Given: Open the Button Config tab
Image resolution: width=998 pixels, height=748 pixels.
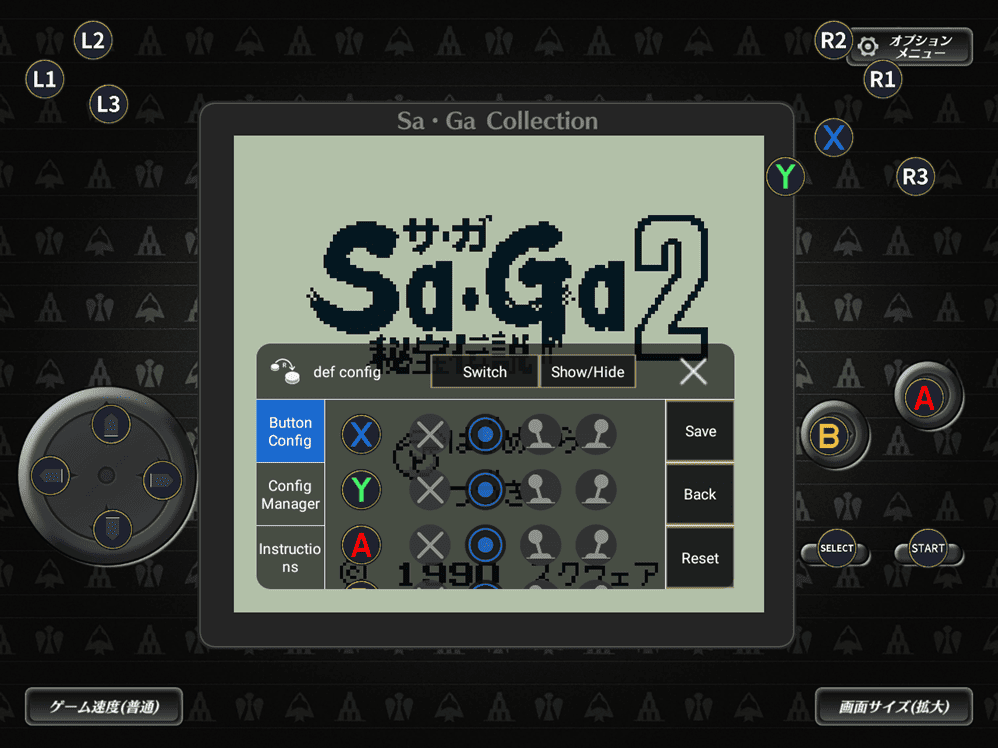Looking at the screenshot, I should pyautogui.click(x=290, y=431).
